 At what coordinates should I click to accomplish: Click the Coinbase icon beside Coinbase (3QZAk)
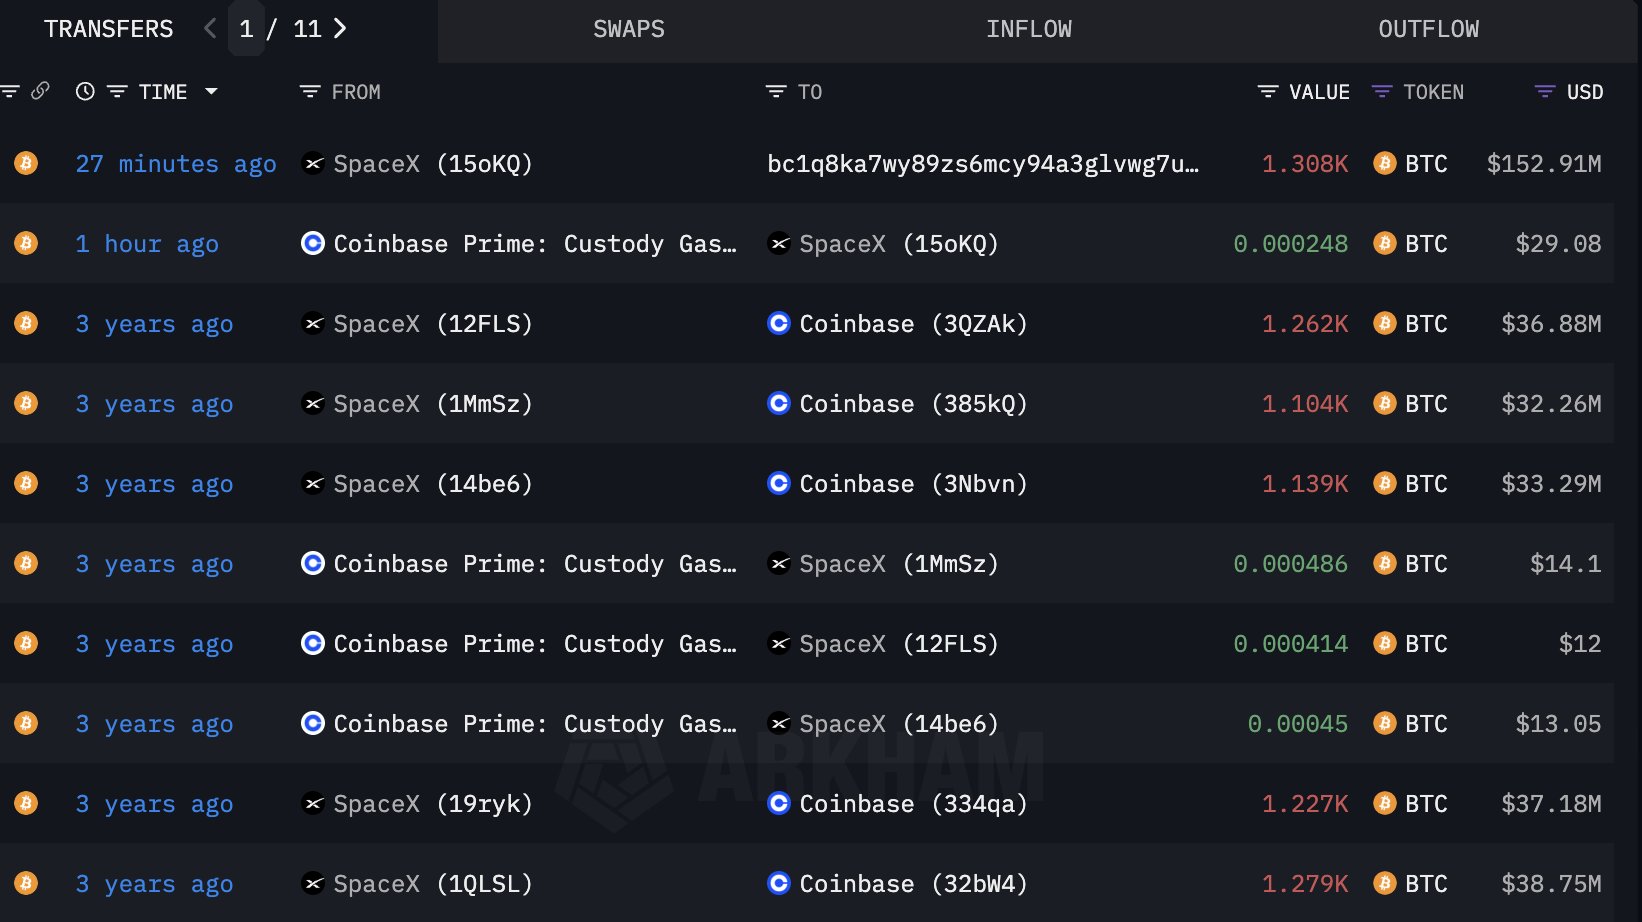[778, 323]
